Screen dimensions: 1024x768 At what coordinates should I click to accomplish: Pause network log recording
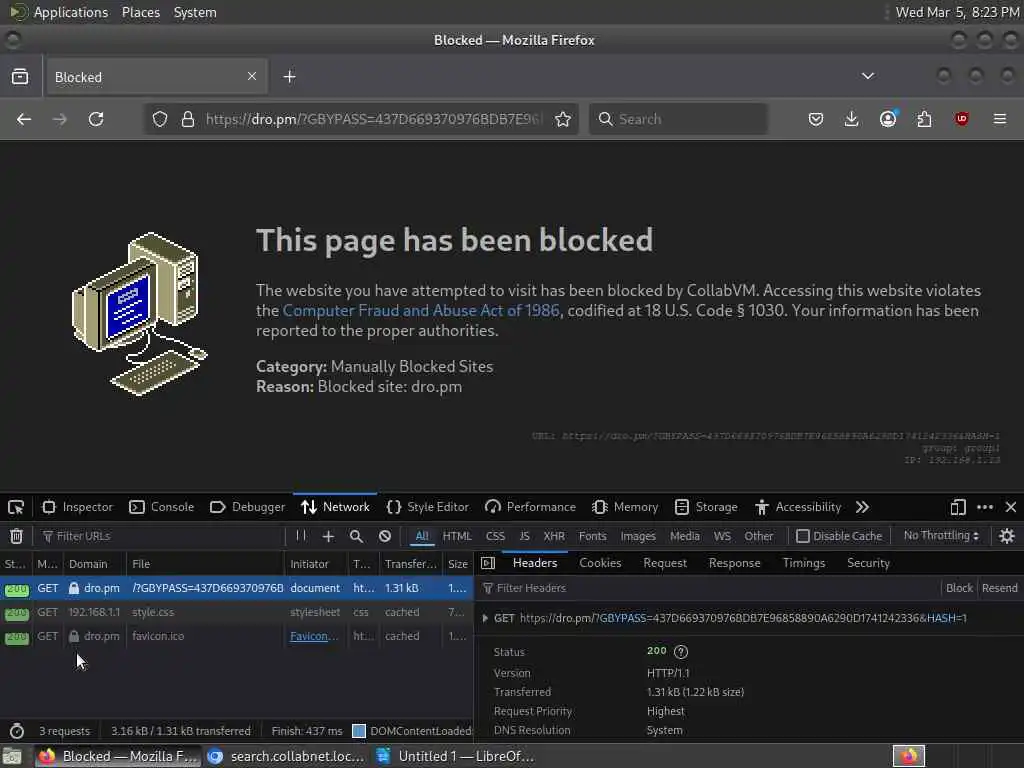point(301,536)
